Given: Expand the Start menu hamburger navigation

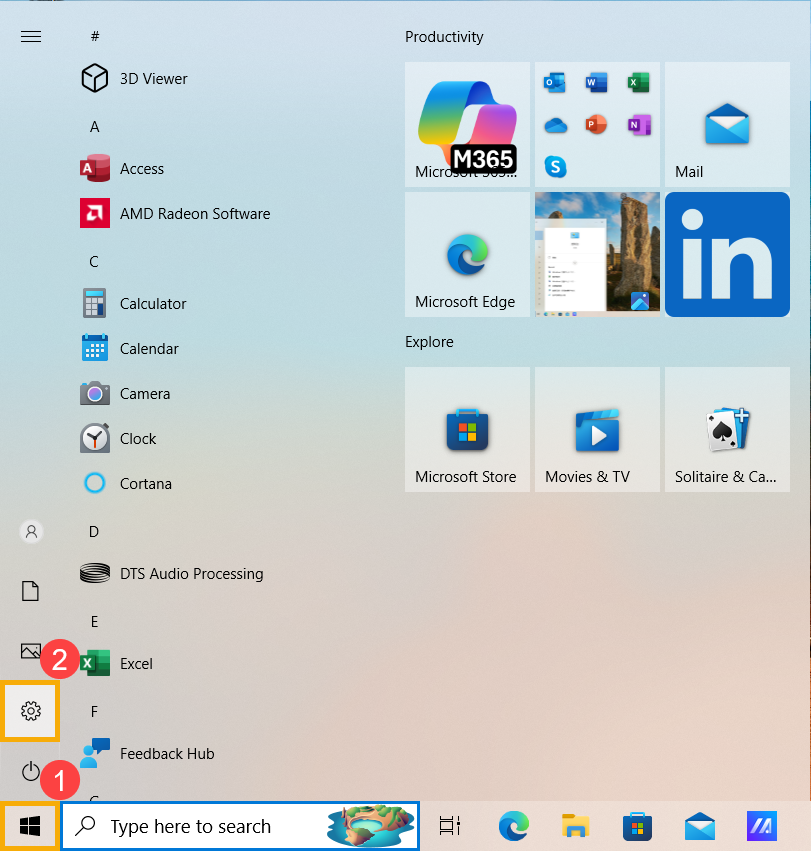Looking at the screenshot, I should click(31, 36).
